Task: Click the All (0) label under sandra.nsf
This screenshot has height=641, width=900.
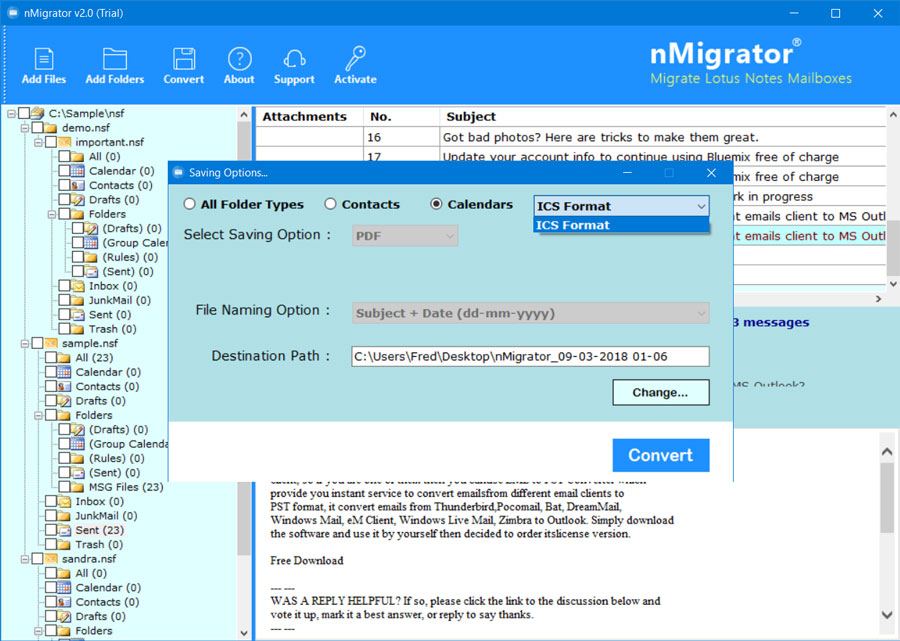Action: pyautogui.click(x=91, y=573)
